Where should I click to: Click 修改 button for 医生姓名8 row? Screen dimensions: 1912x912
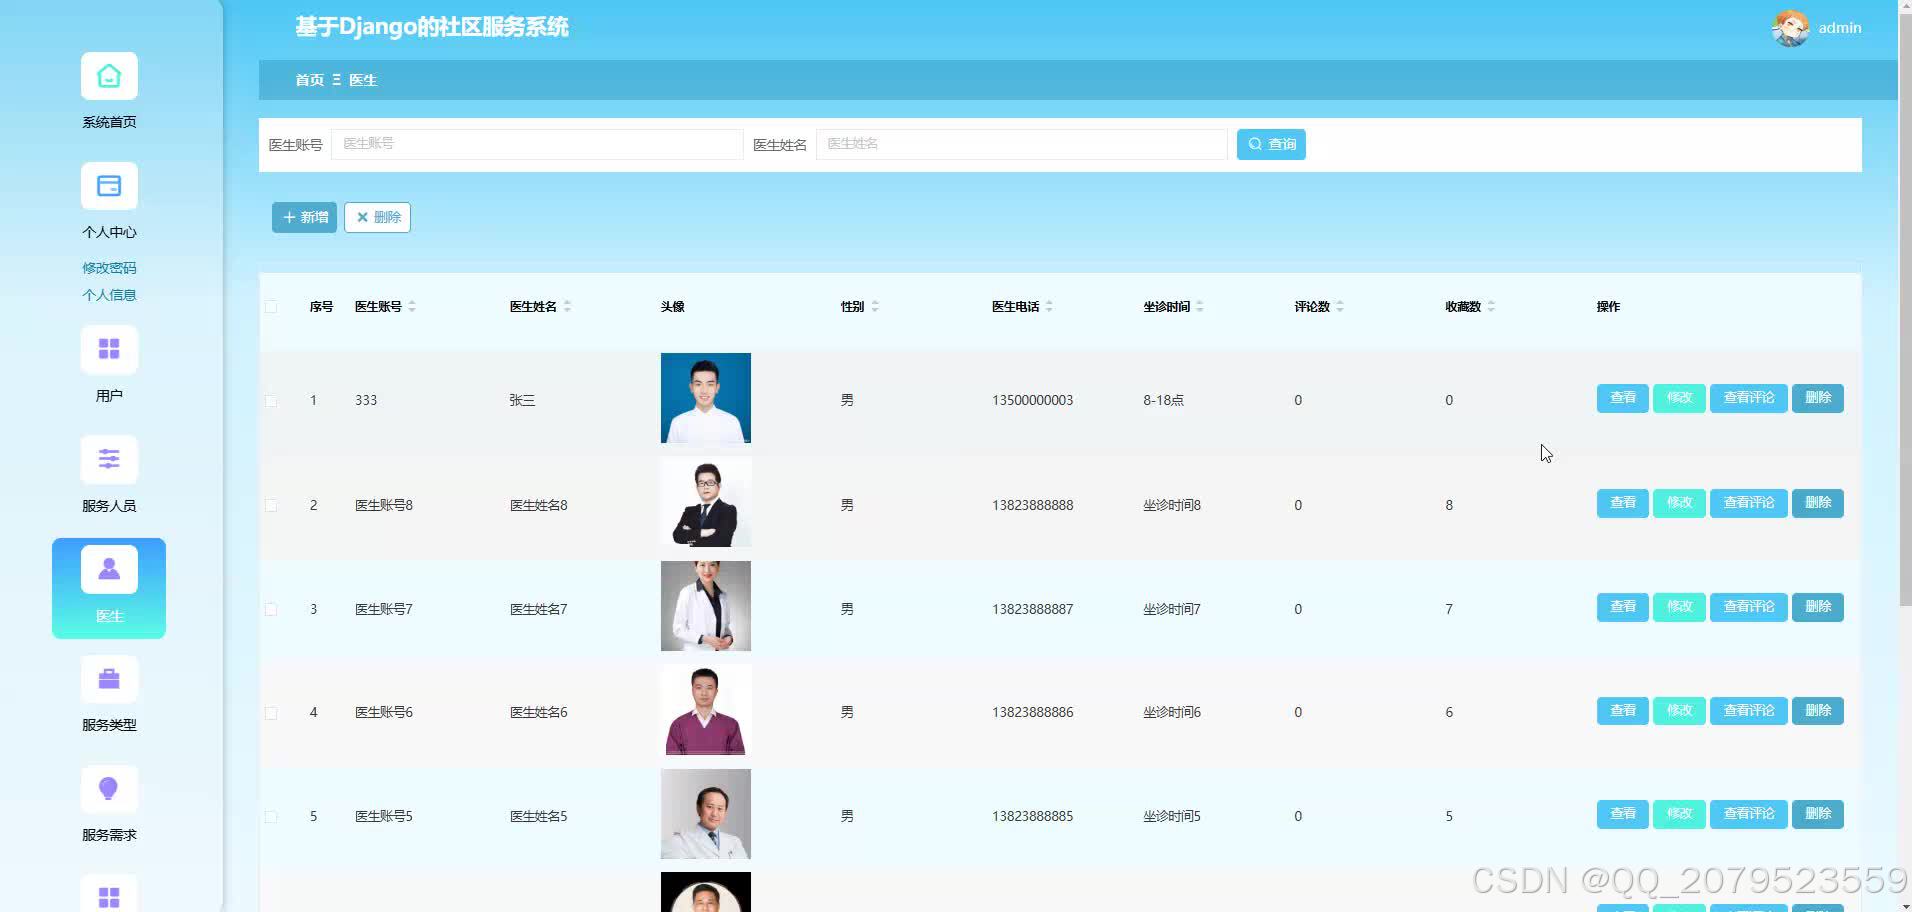[x=1679, y=503]
